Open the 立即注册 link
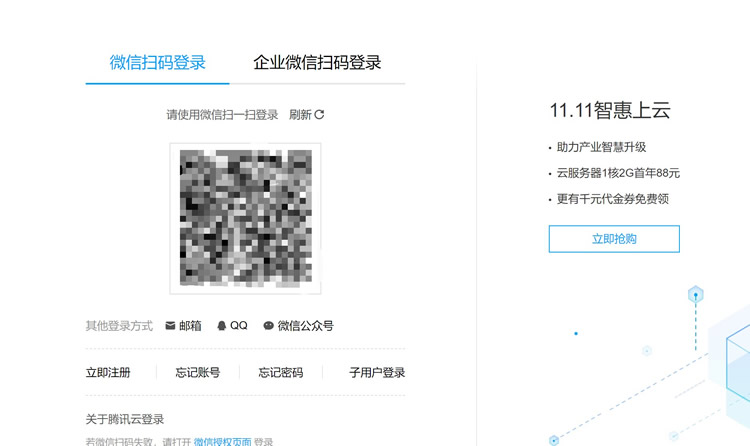The width and height of the screenshot is (750, 446). click(x=108, y=373)
